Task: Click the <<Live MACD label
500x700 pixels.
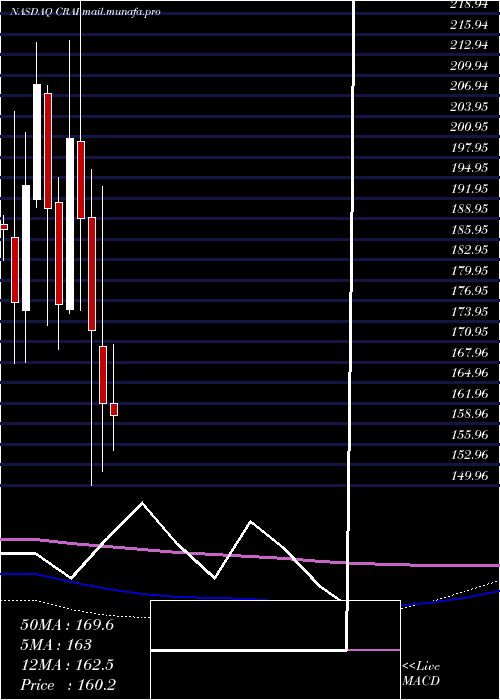Action: 421,674
